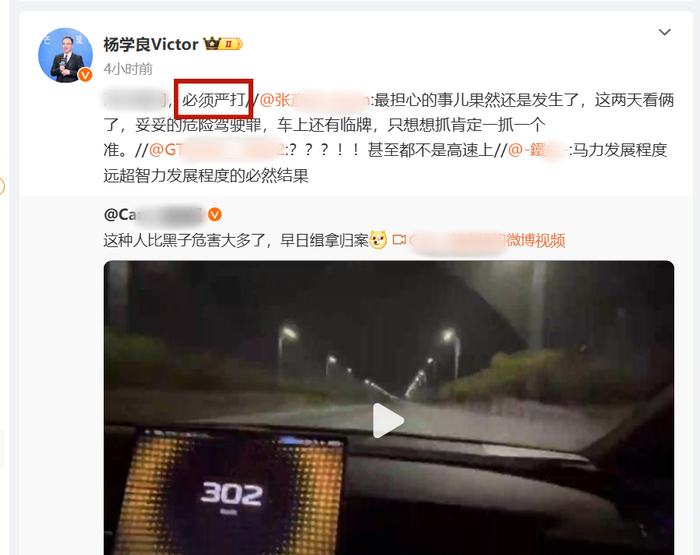The height and width of the screenshot is (555, 700).
Task: Click the orange verified badge on avatar
Action: click(x=85, y=75)
